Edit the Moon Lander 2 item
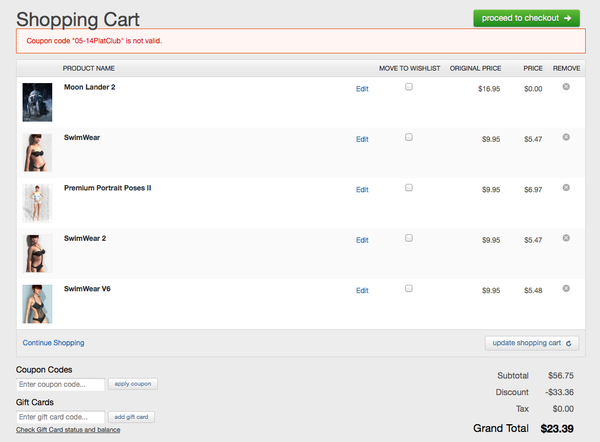Screen dimensions: 600x442 362,89
